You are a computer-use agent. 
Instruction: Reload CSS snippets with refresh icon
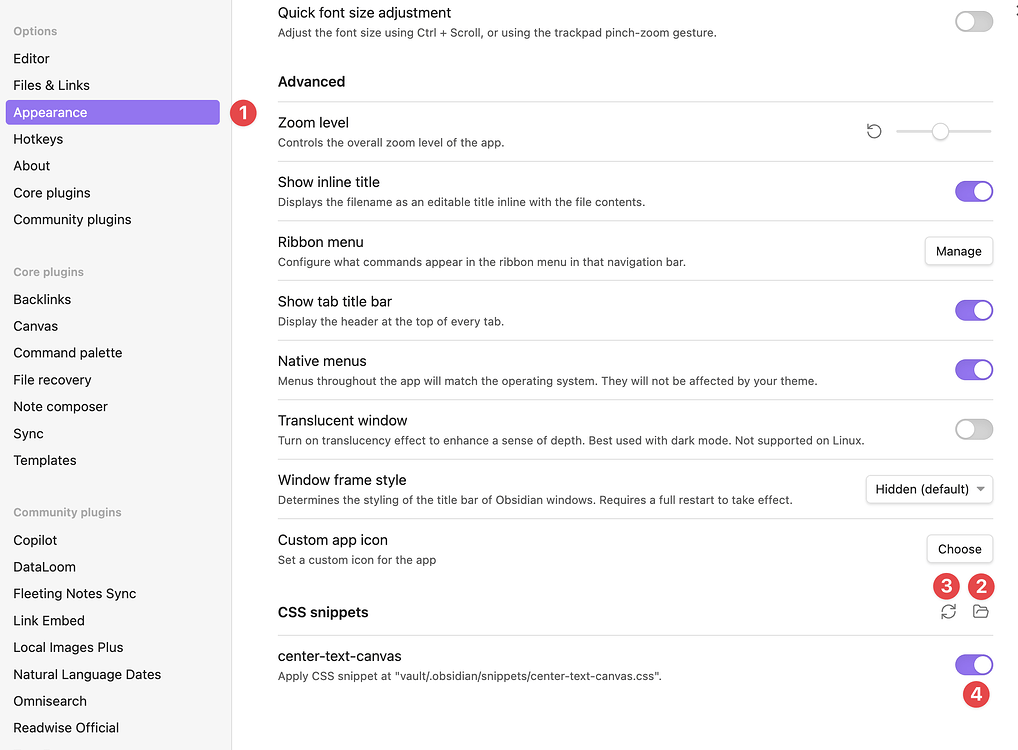948,611
